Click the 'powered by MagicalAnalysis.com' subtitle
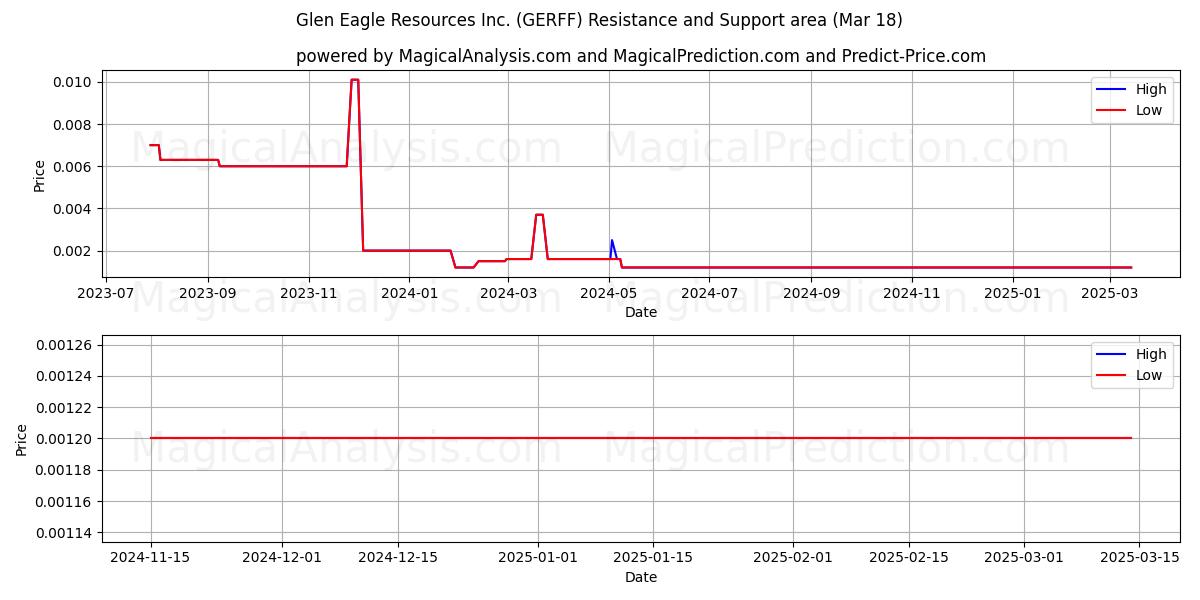Viewport: 1200px width, 600px height. [641, 56]
